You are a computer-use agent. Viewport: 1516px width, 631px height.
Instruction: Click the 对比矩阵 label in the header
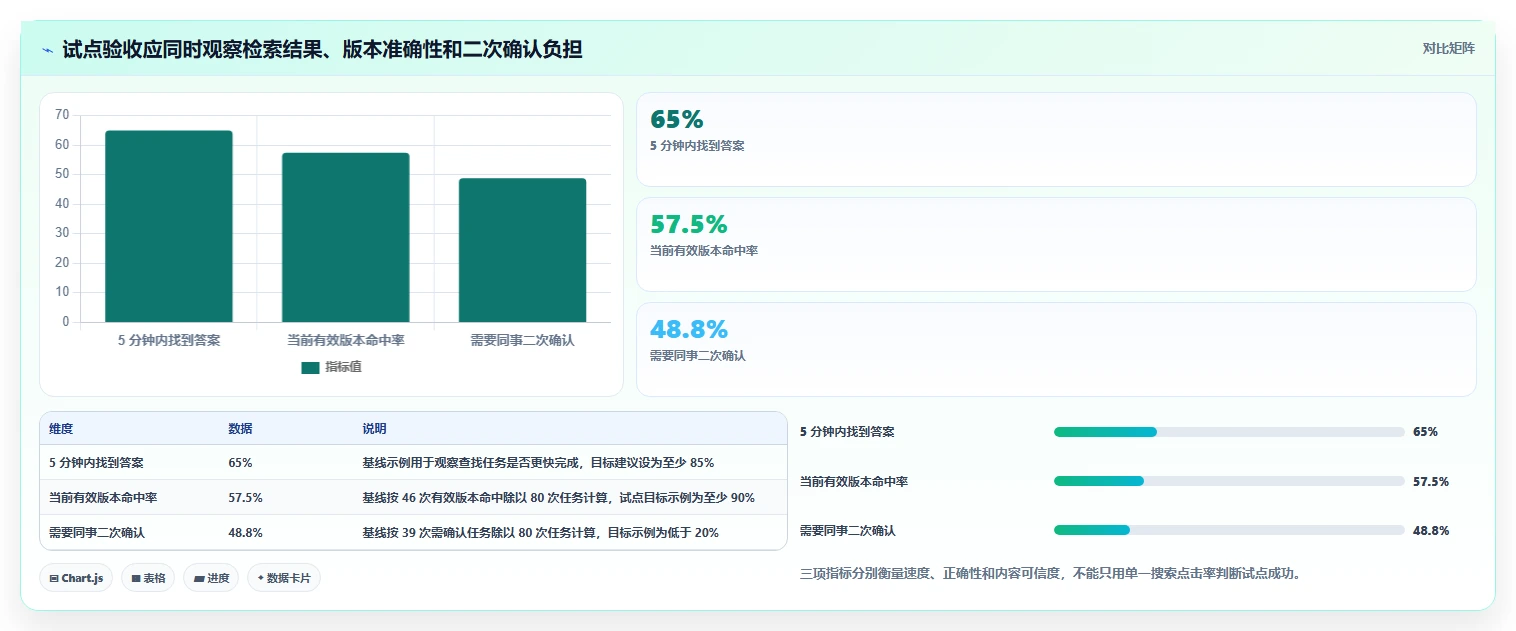[x=1448, y=48]
